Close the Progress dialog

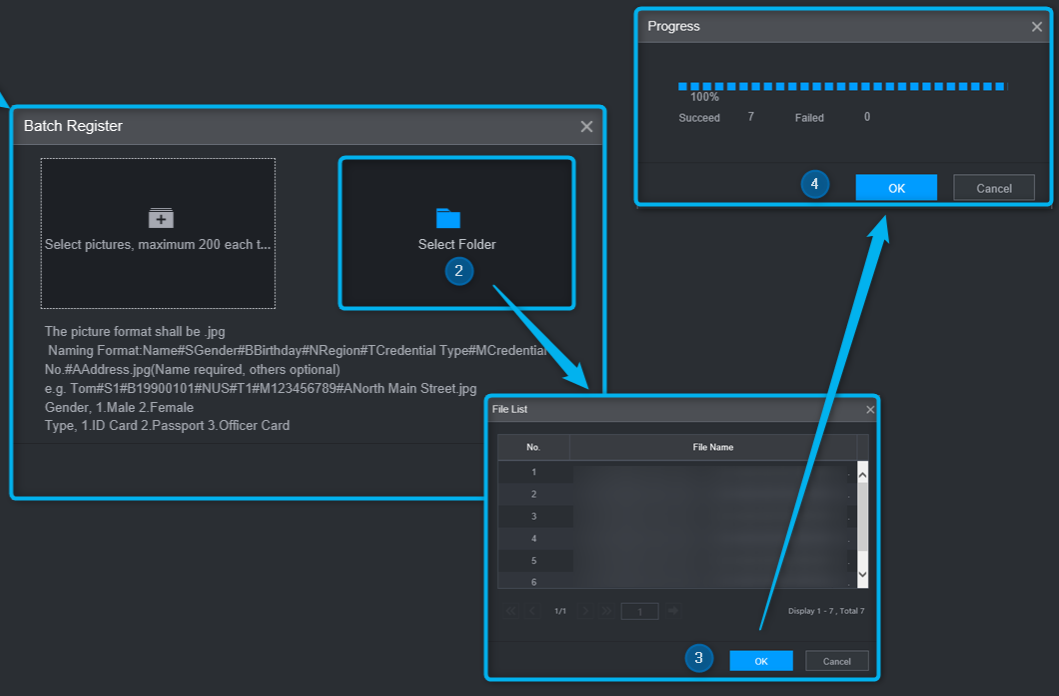tap(1037, 26)
